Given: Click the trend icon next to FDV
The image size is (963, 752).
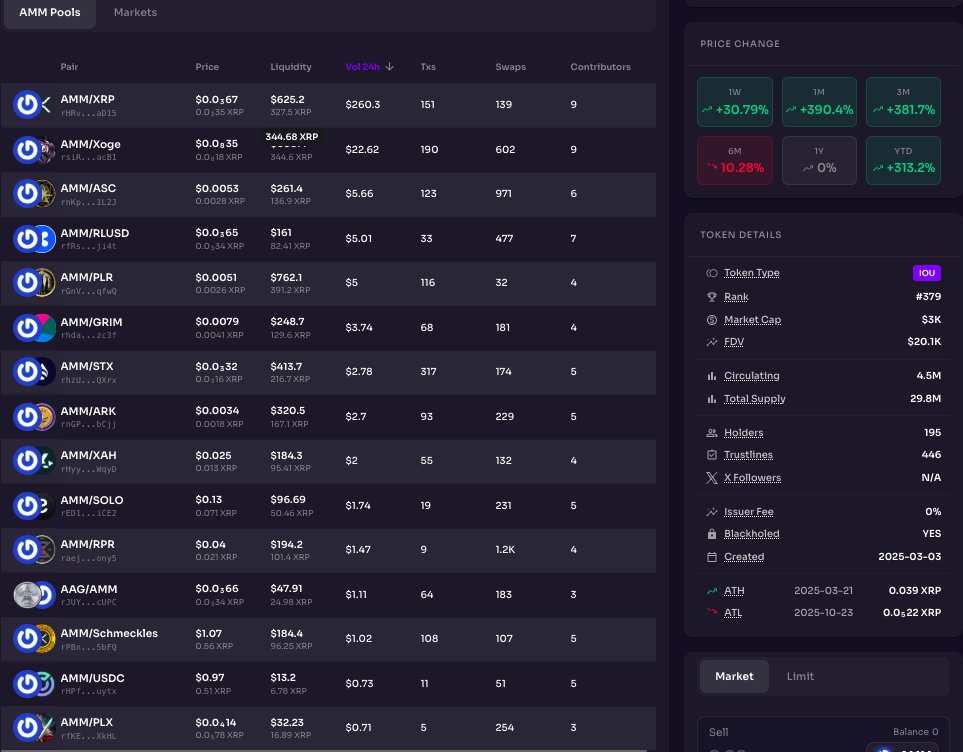Looking at the screenshot, I should click(711, 341).
